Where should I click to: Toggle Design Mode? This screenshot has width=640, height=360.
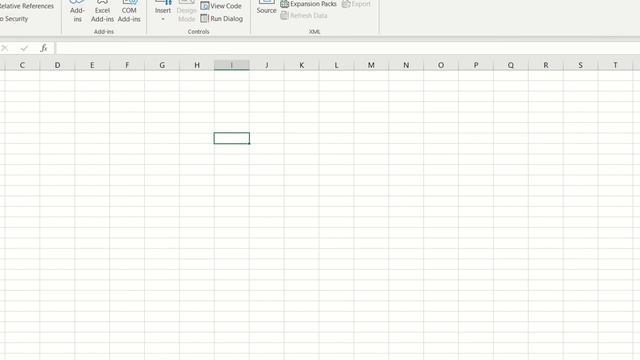(187, 11)
